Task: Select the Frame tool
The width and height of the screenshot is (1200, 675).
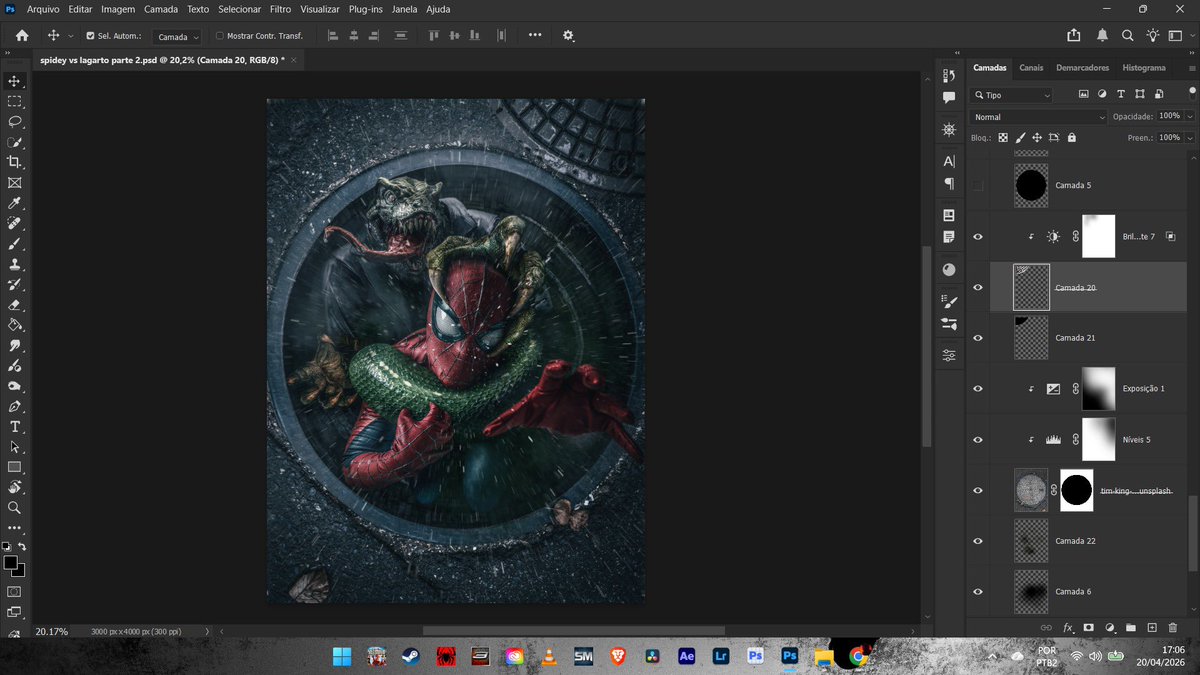Action: pyautogui.click(x=14, y=183)
